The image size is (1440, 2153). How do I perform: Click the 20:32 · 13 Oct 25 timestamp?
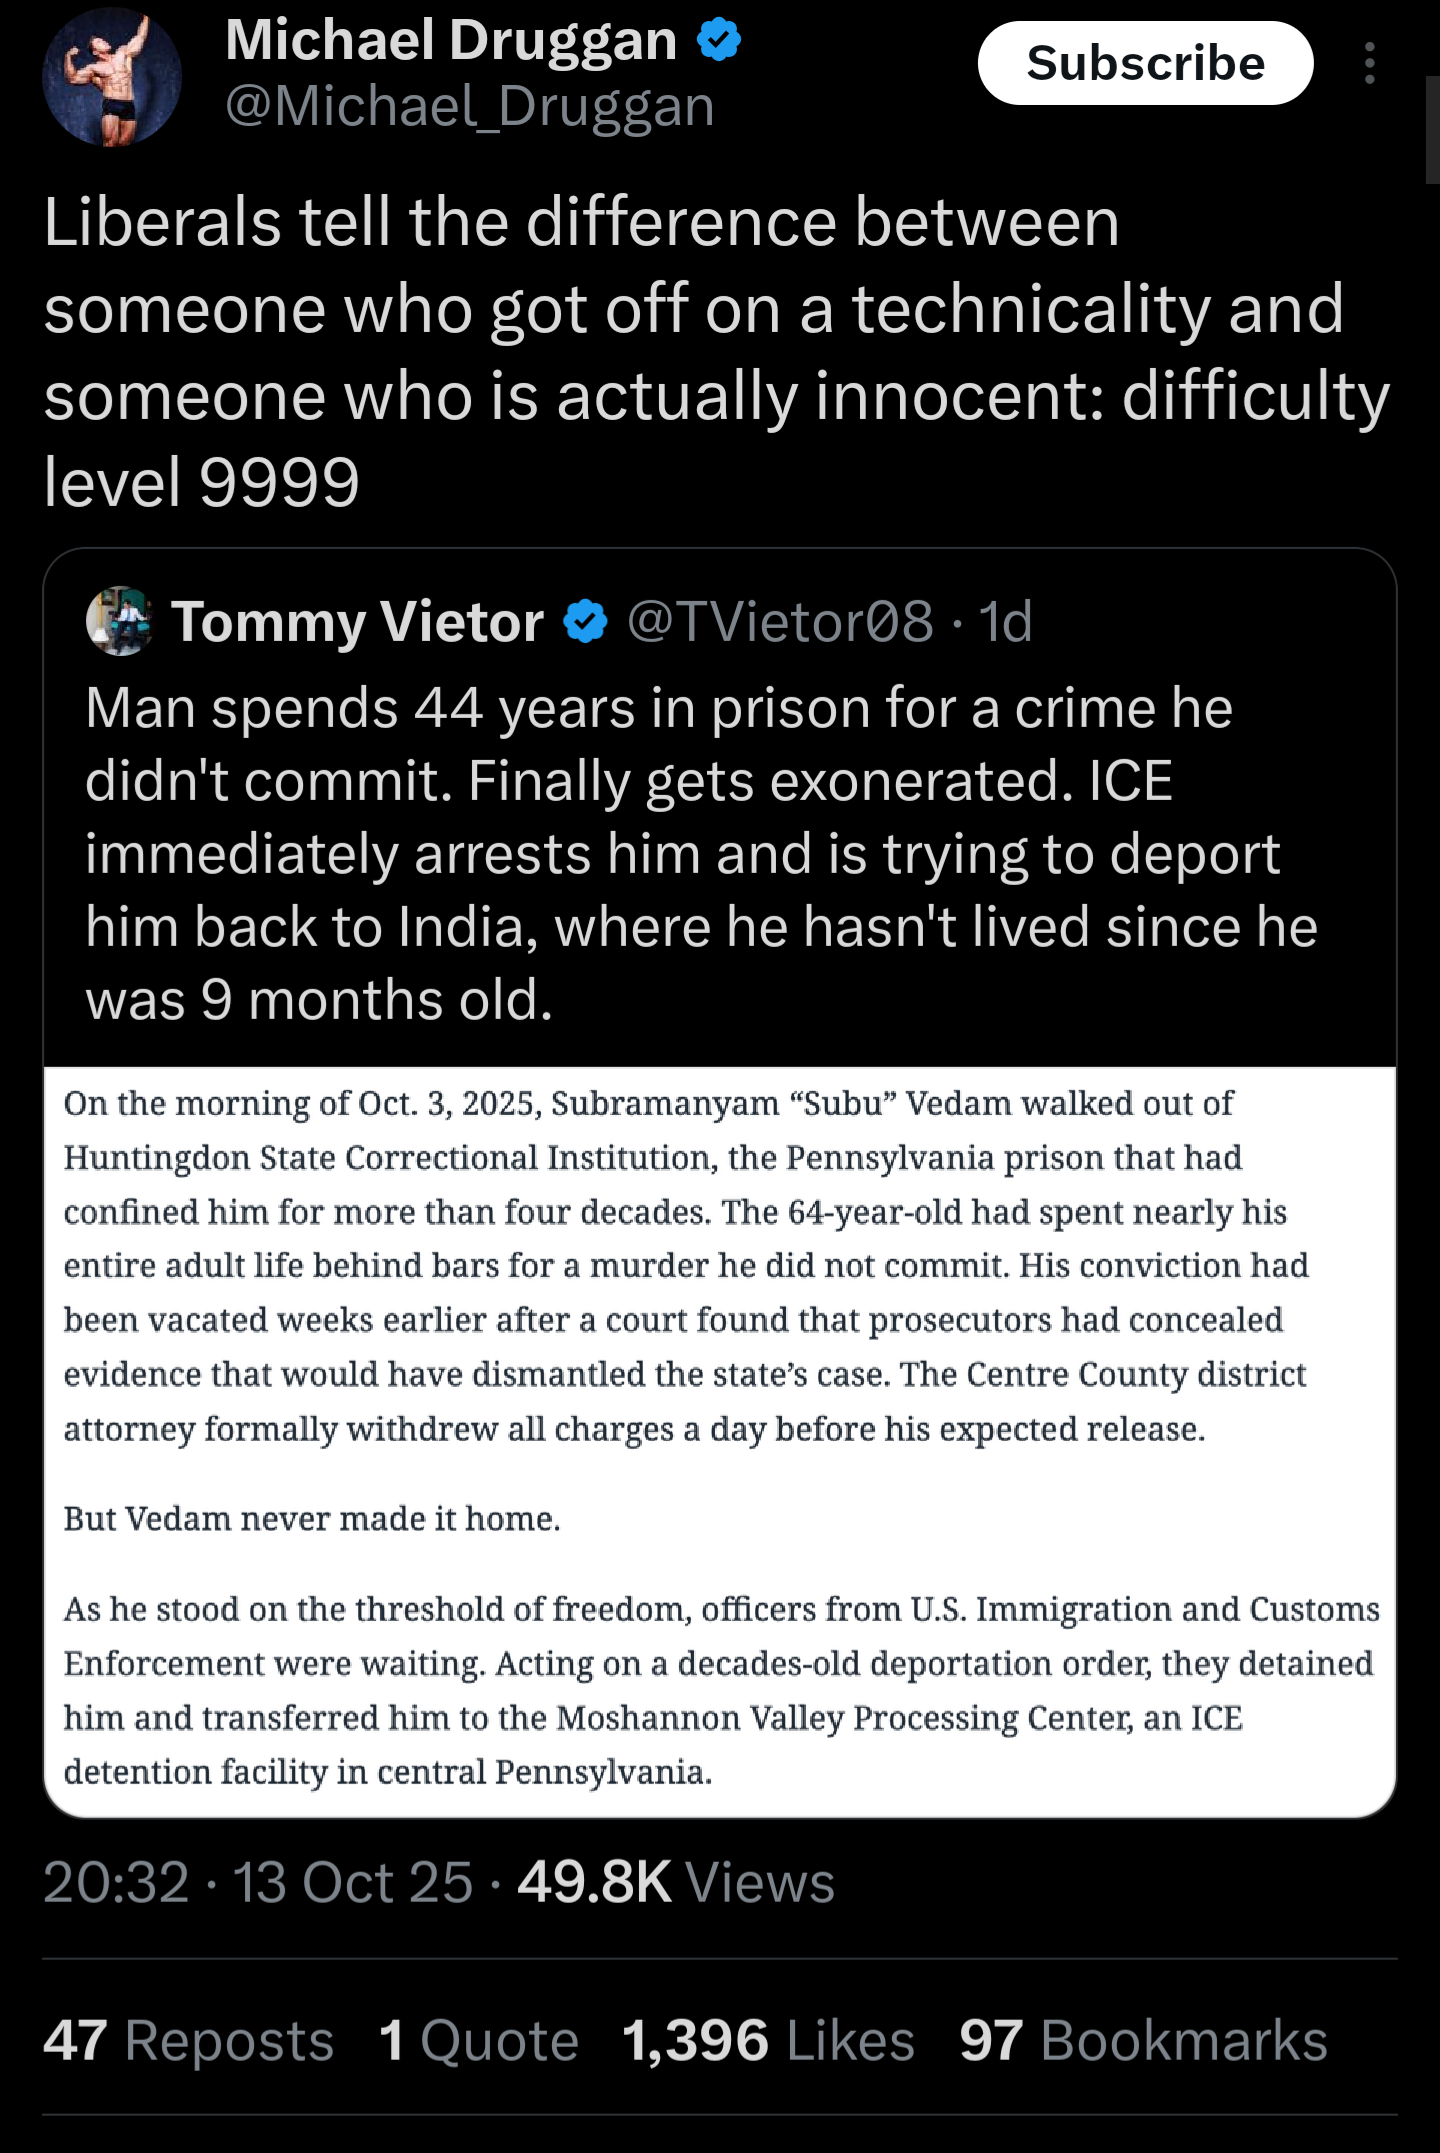258,1882
